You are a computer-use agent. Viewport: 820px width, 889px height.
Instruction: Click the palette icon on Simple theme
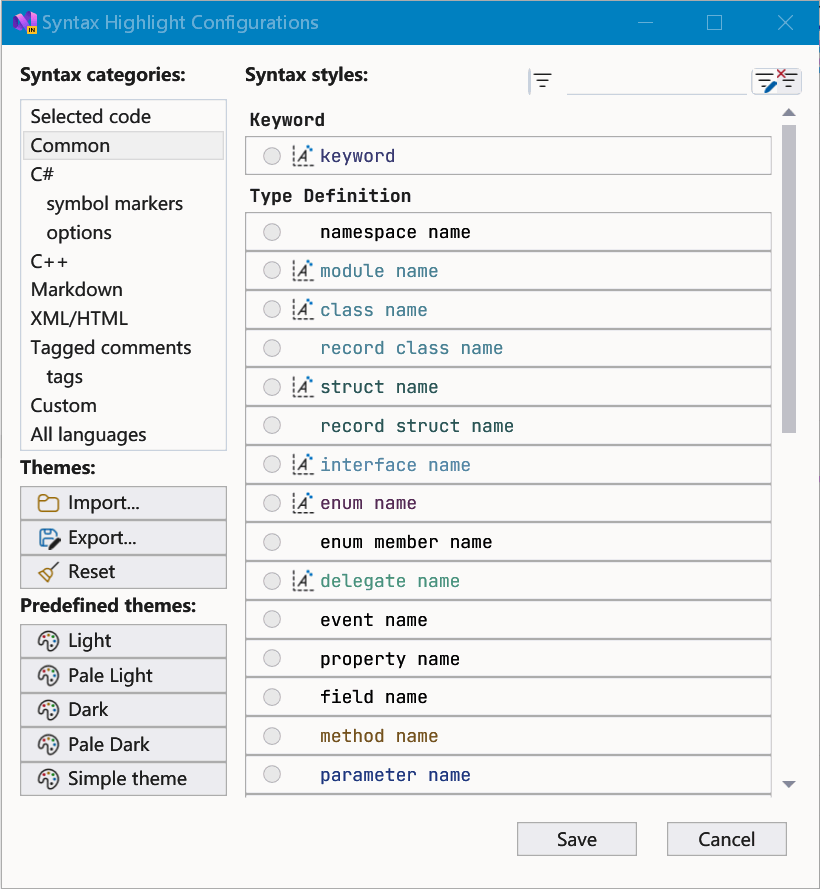point(48,779)
